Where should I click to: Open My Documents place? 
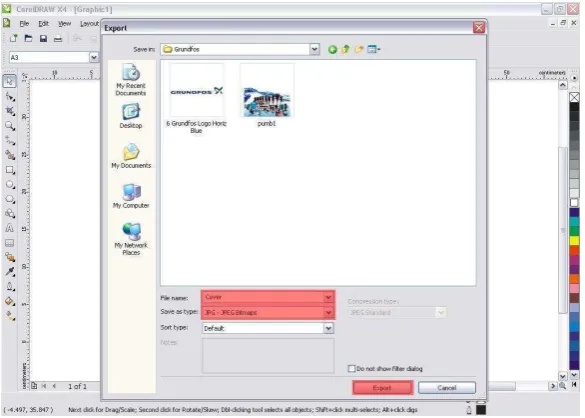click(131, 156)
